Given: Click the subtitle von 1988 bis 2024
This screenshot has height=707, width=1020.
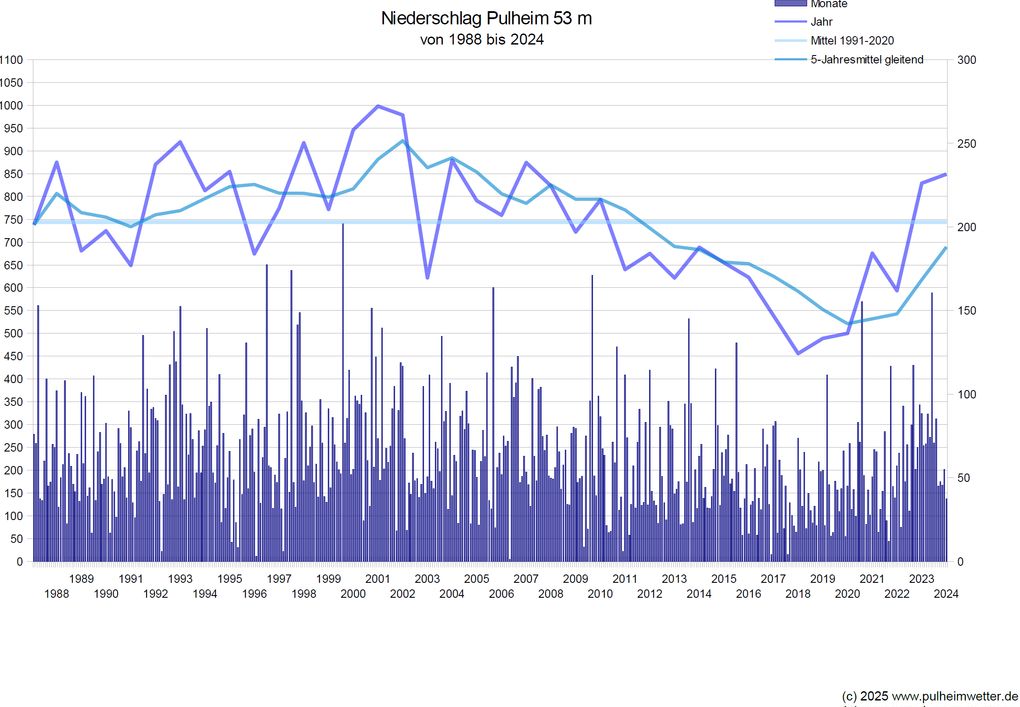Looking at the screenshot, I should tap(482, 40).
